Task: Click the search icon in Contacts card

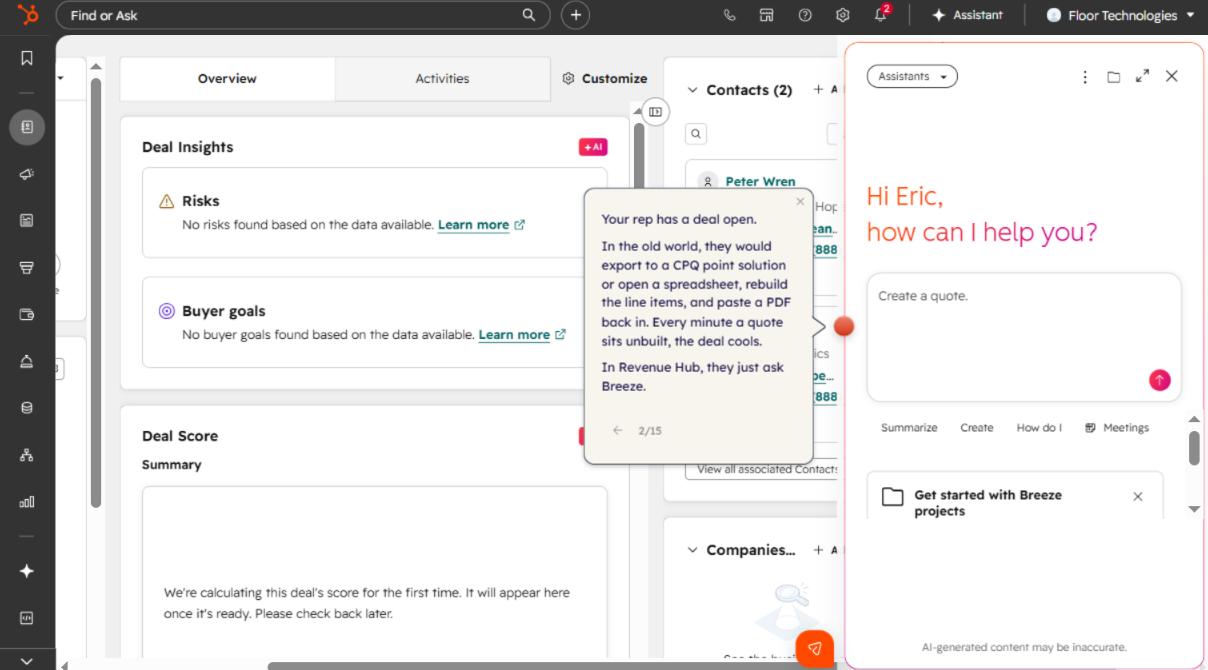Action: coord(696,133)
